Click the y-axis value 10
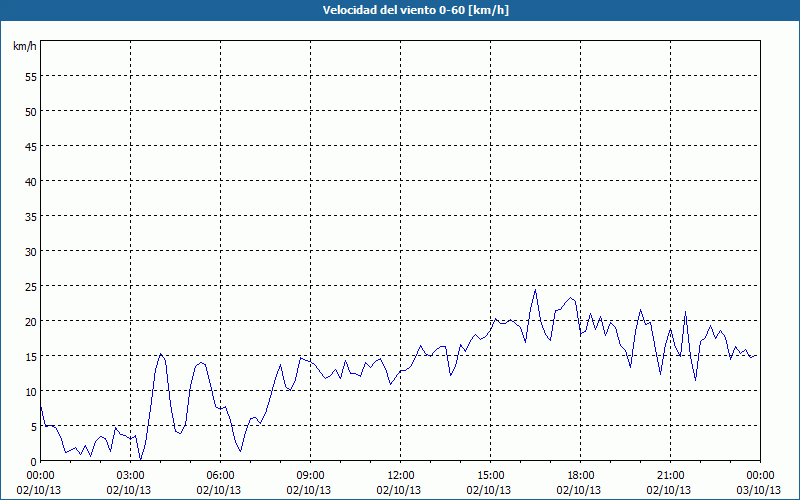 click(x=31, y=391)
